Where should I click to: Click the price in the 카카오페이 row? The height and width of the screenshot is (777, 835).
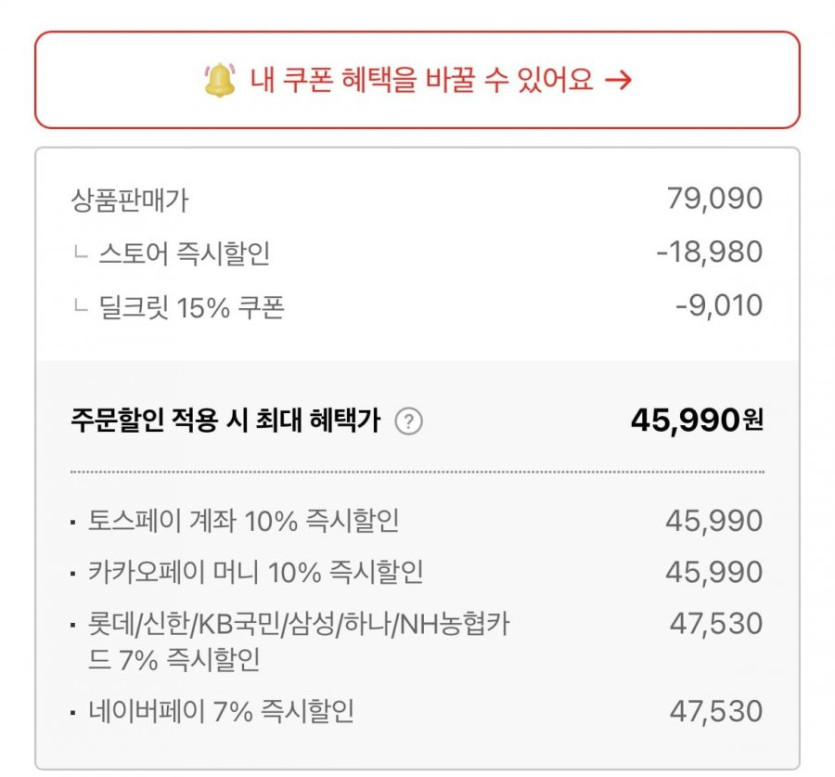click(714, 572)
